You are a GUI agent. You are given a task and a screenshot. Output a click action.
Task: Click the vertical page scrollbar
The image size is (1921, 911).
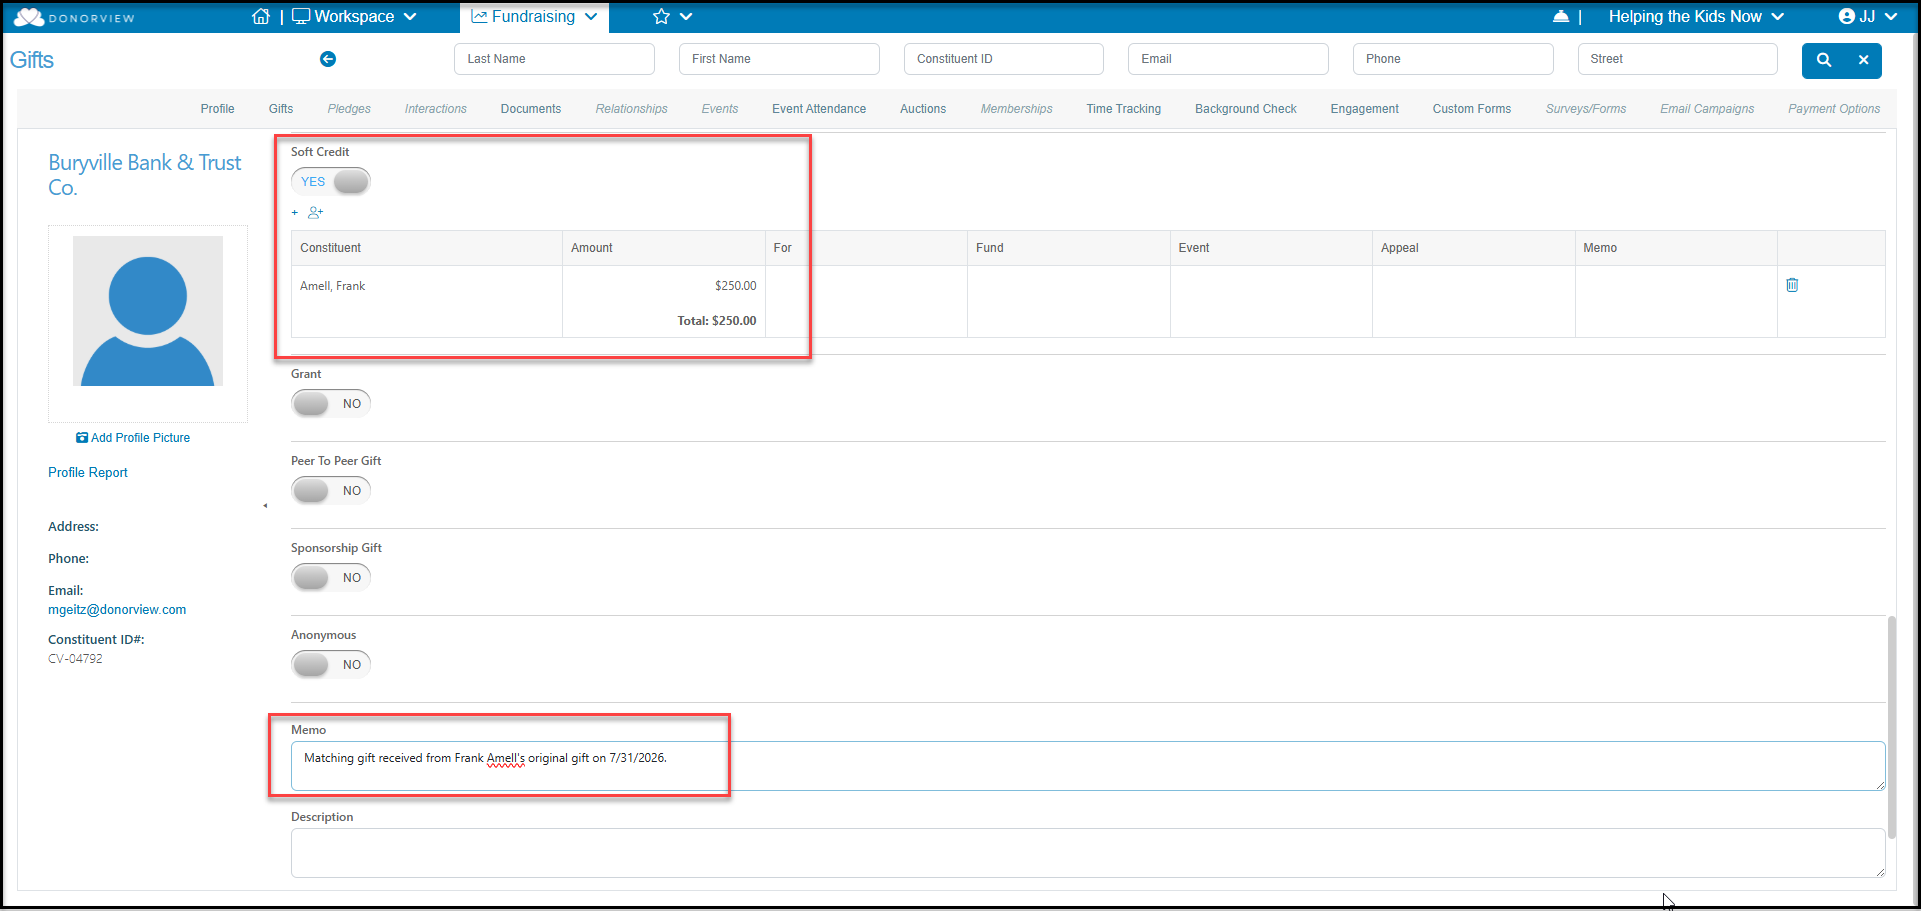pyautogui.click(x=1892, y=727)
